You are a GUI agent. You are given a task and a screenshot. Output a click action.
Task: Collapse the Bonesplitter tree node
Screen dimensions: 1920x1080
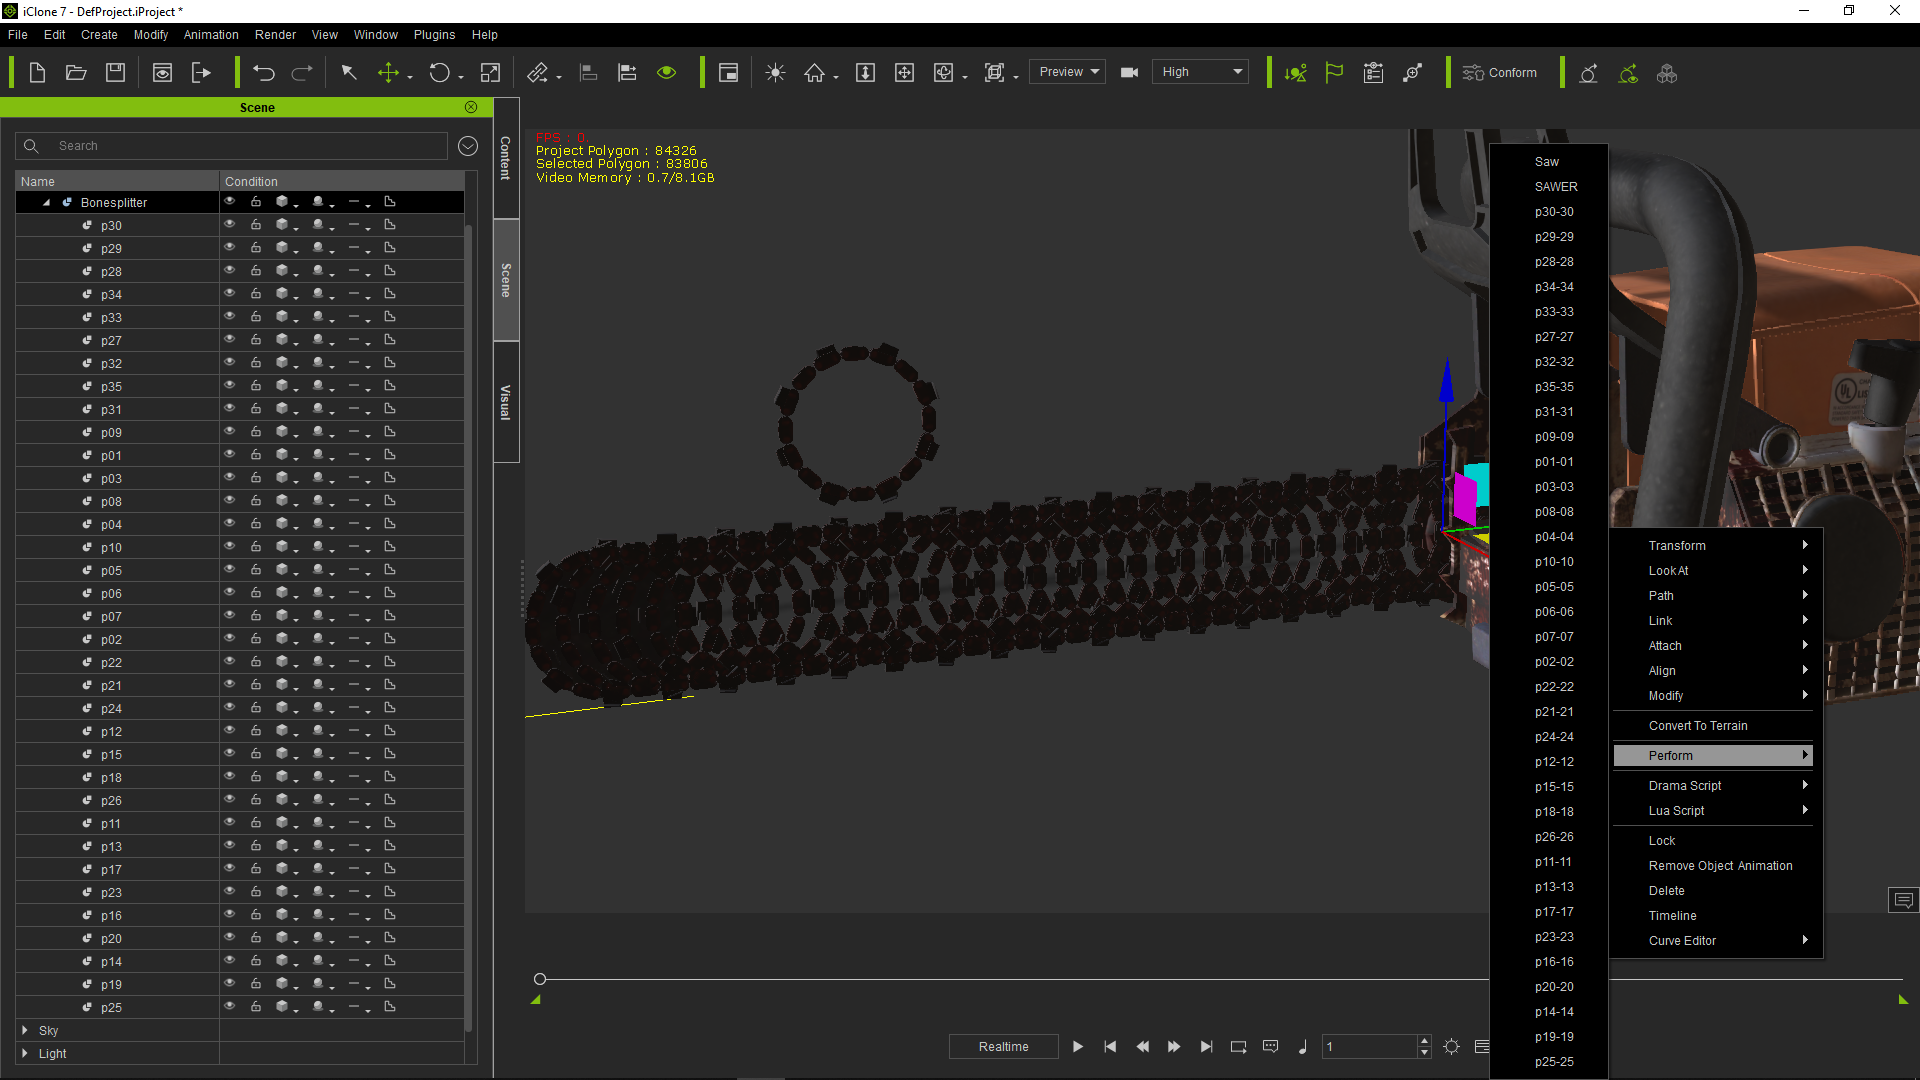pyautogui.click(x=46, y=202)
